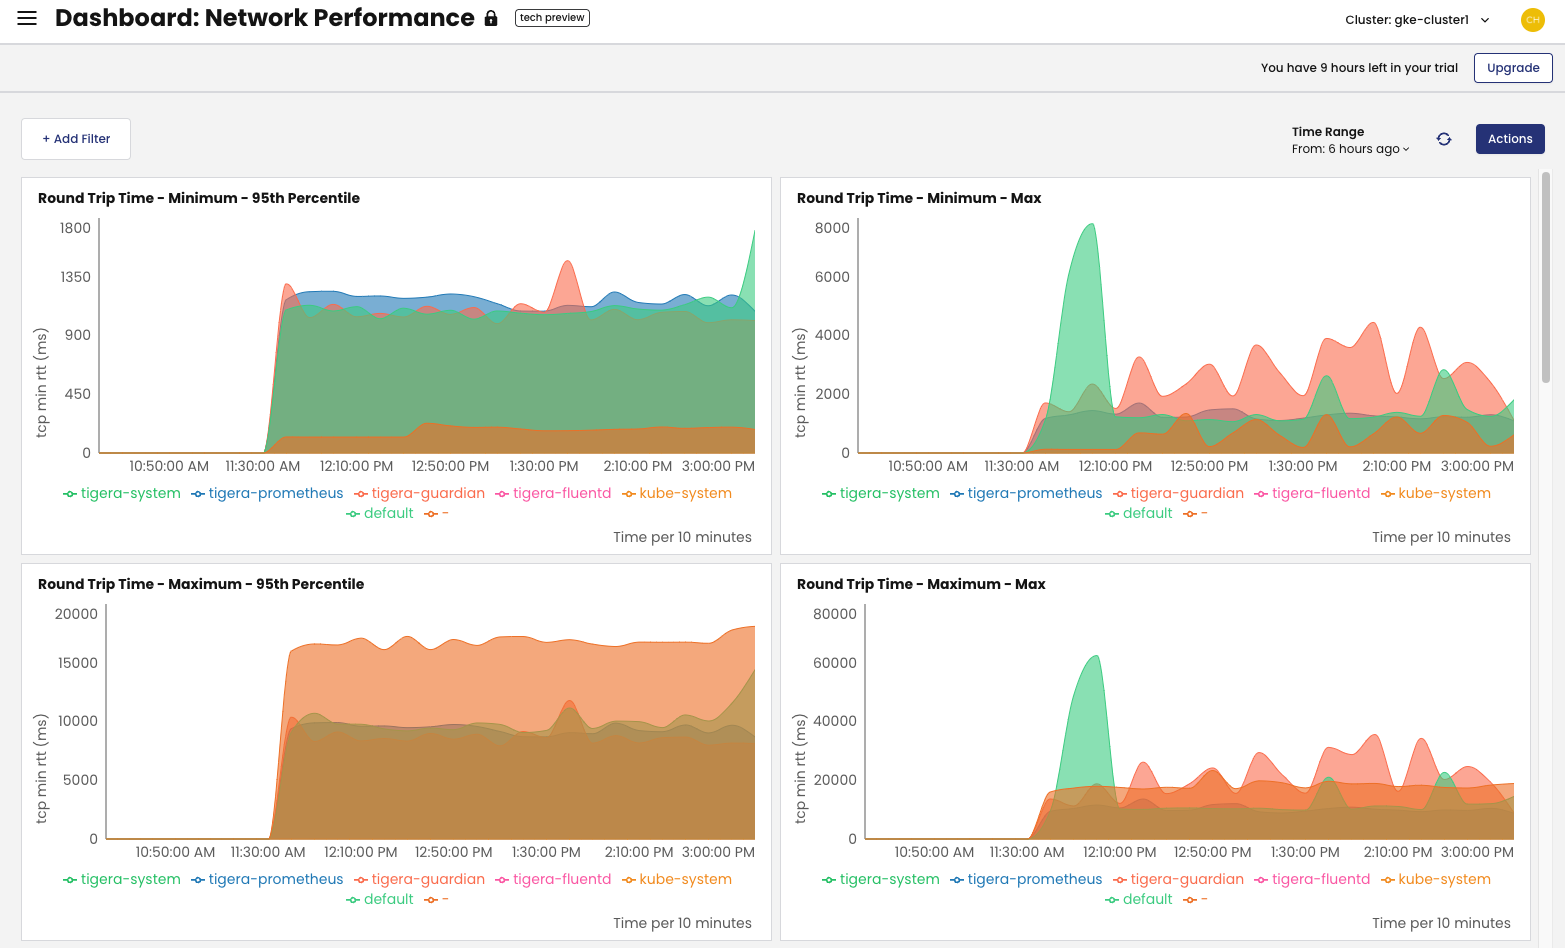Open the CH user avatar menu
The width and height of the screenshot is (1565, 948).
[x=1532, y=19]
